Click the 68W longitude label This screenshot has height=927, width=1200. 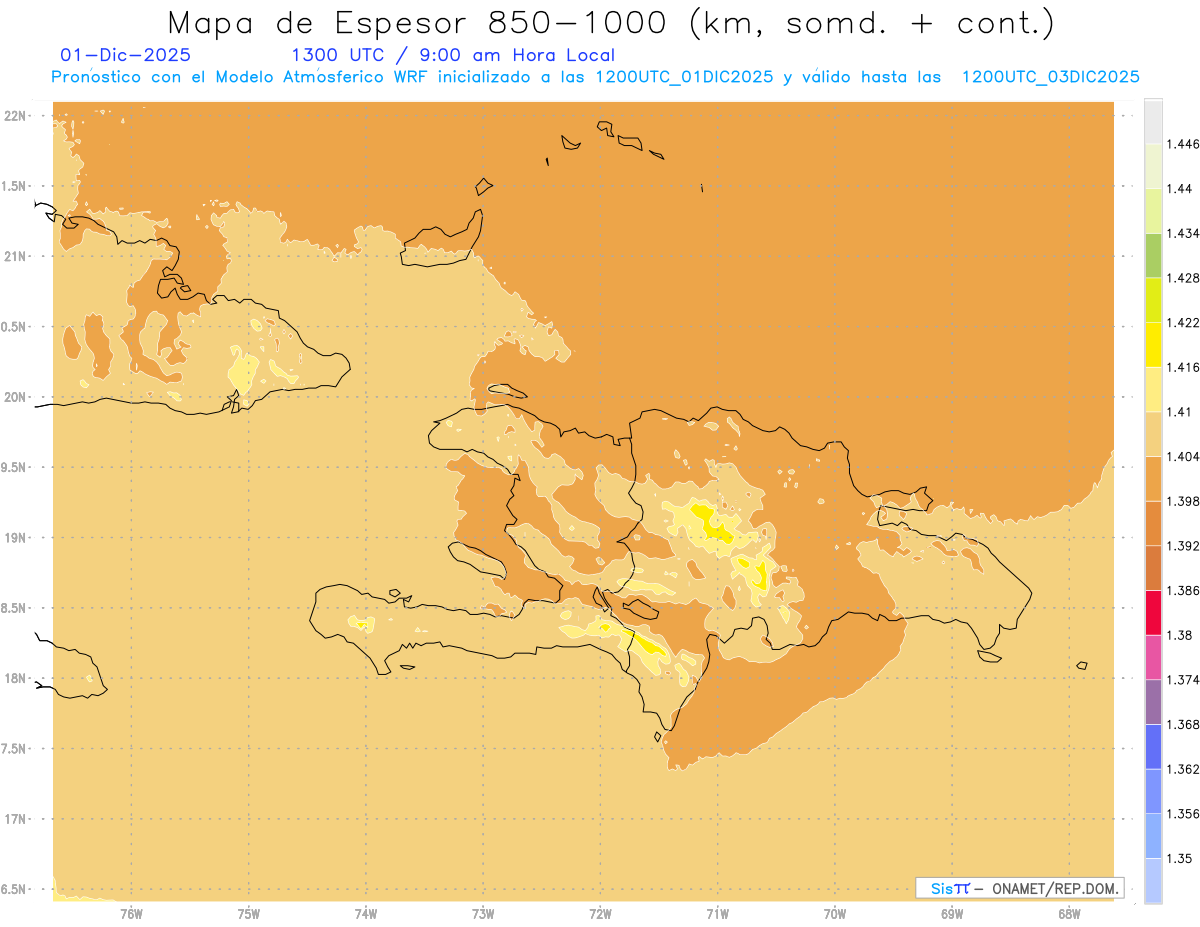coord(1069,912)
